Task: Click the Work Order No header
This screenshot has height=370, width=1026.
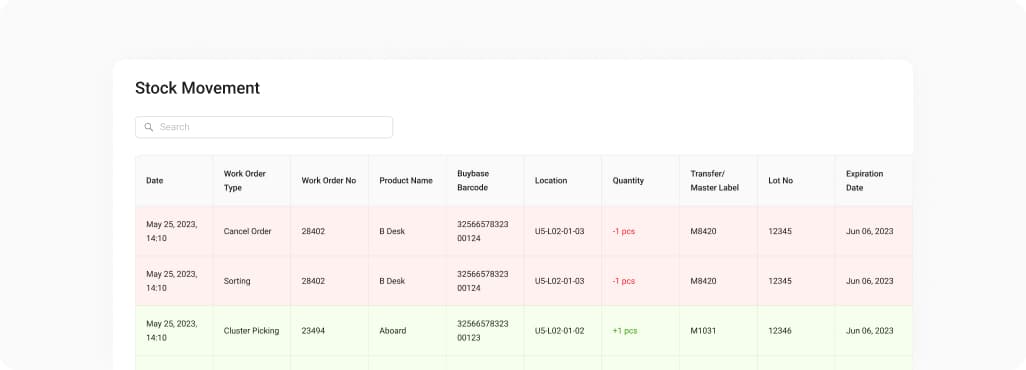Action: click(x=328, y=181)
